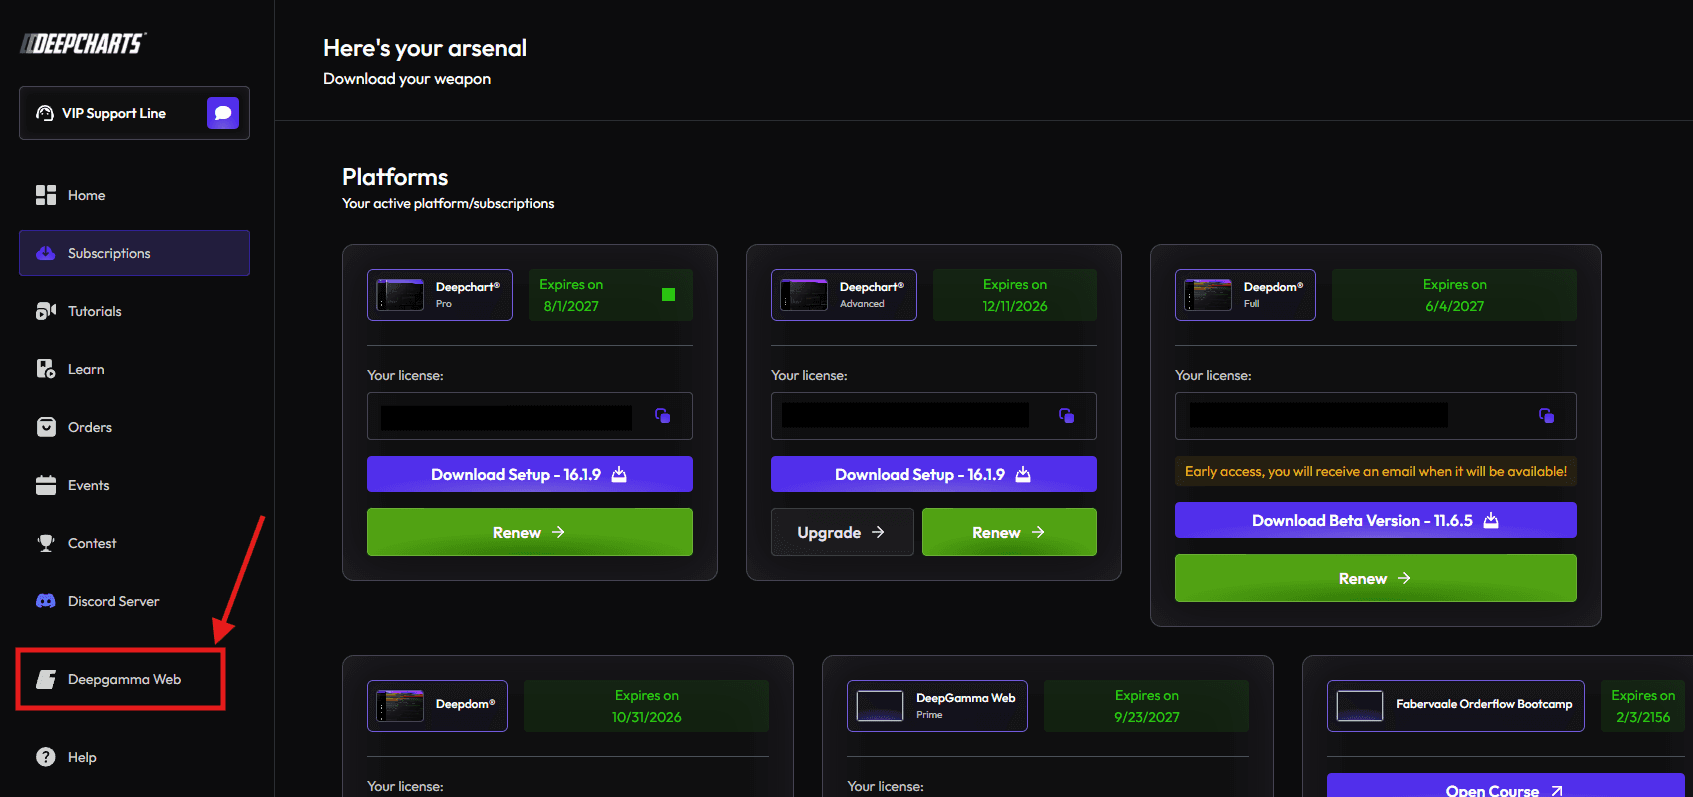The width and height of the screenshot is (1693, 797).
Task: Click the Deepgamma Web logo icon
Action: pyautogui.click(x=46, y=679)
